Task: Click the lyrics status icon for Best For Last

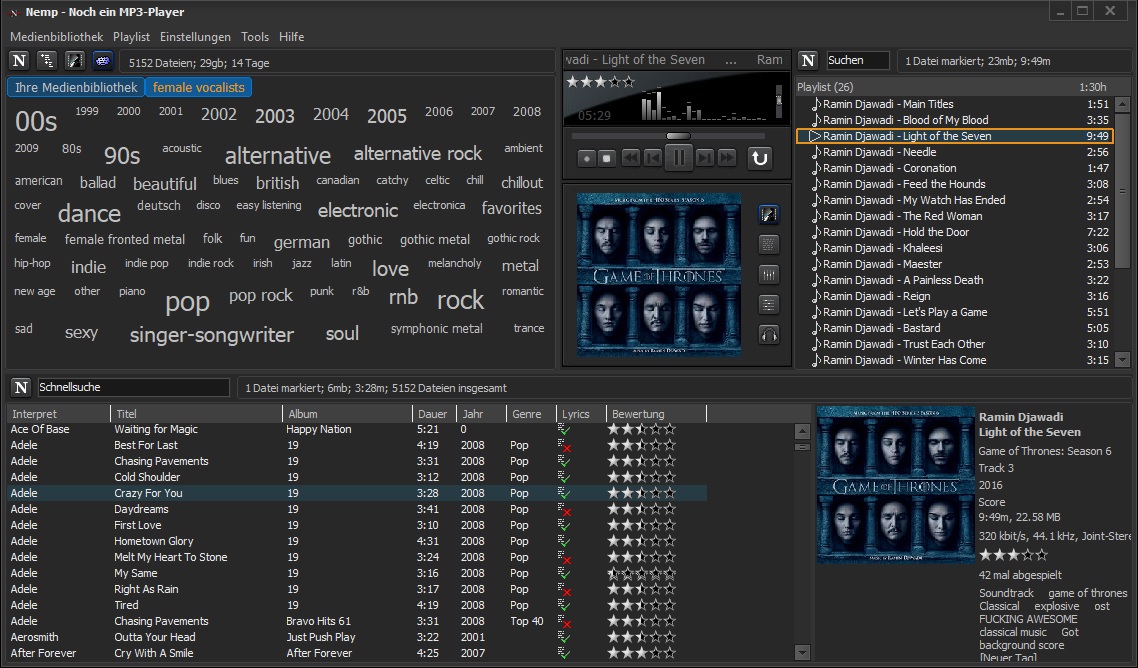Action: point(564,445)
